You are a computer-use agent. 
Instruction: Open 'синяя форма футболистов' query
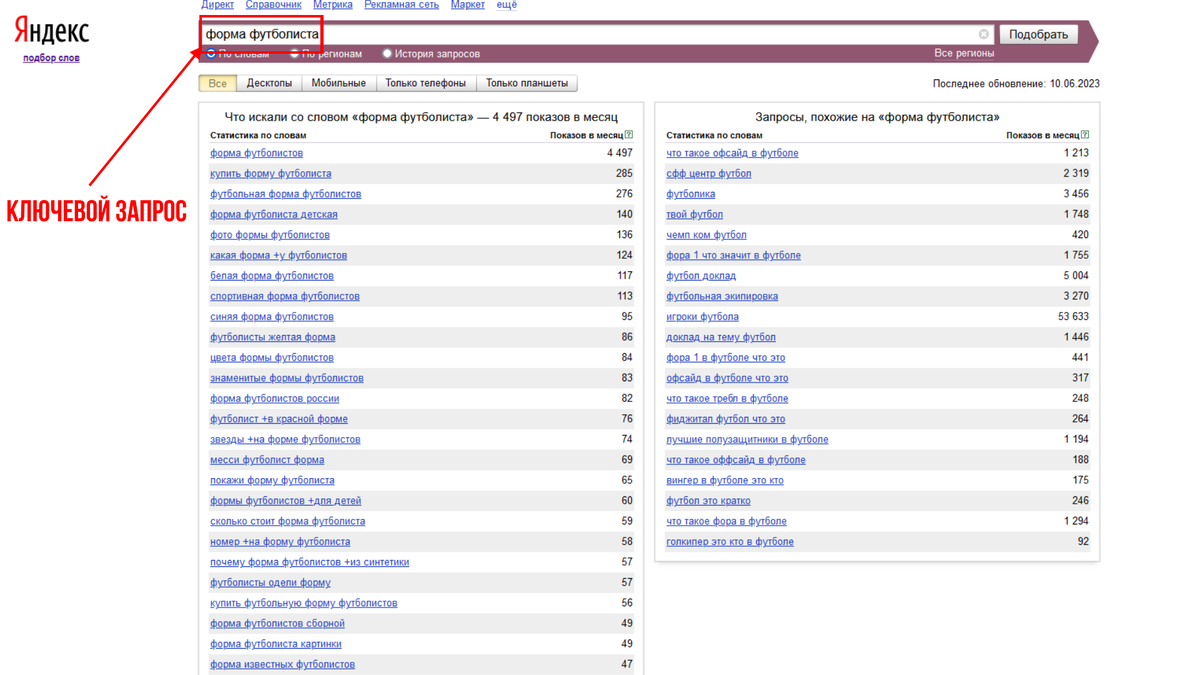[272, 317]
